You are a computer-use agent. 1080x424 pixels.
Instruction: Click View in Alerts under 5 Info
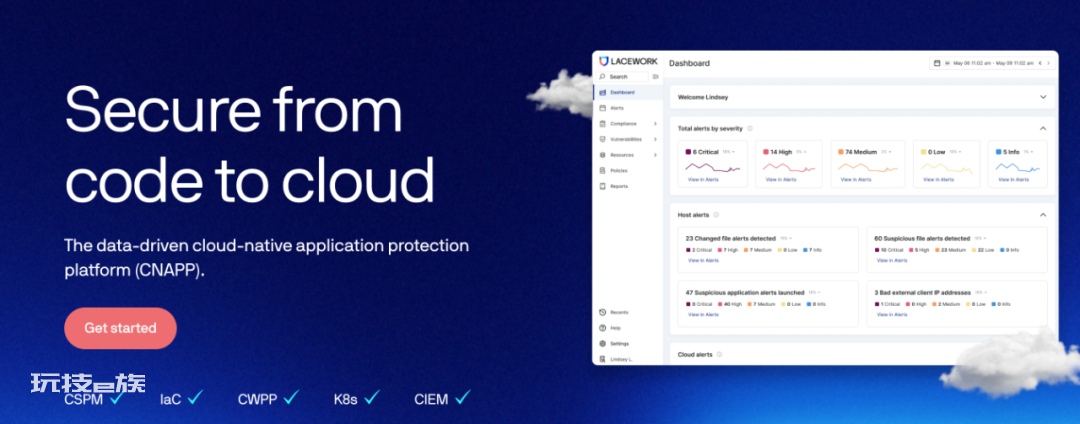[x=1013, y=180]
